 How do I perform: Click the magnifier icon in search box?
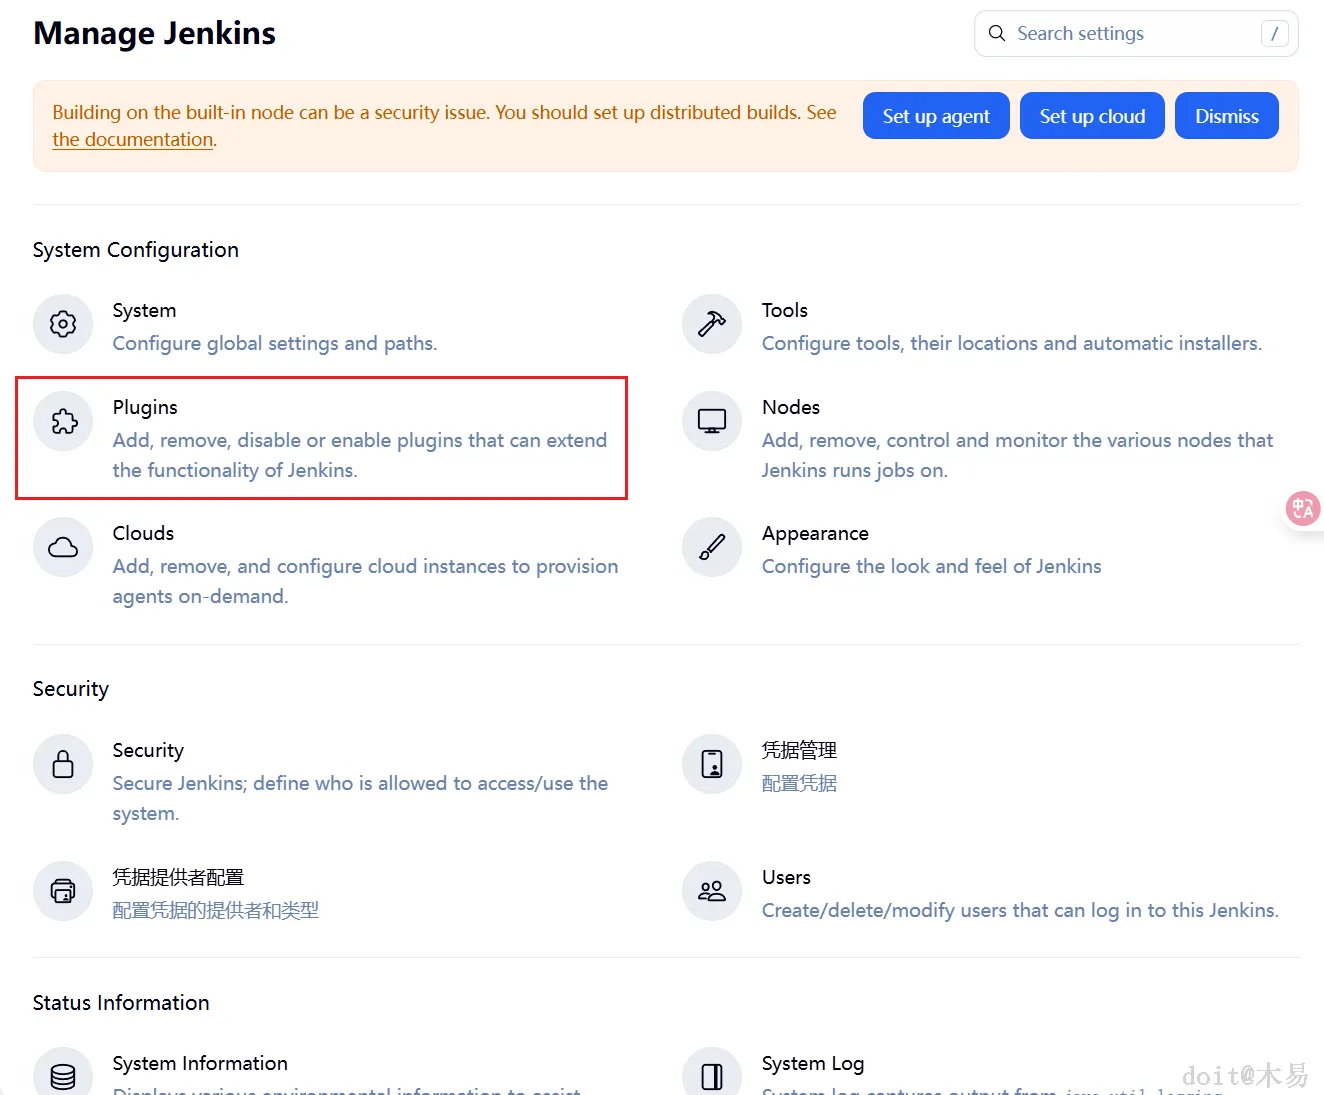997,33
